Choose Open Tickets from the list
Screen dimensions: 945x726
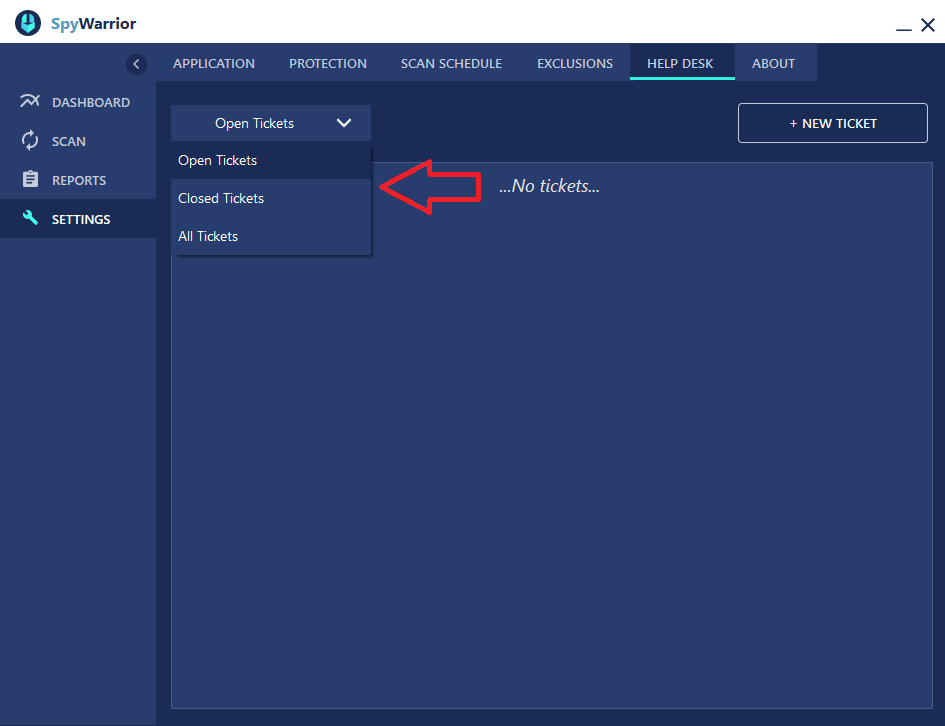(x=271, y=160)
